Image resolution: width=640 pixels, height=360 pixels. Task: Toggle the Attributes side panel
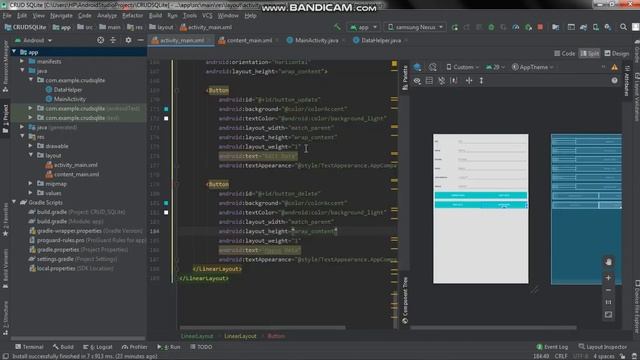coord(627,80)
